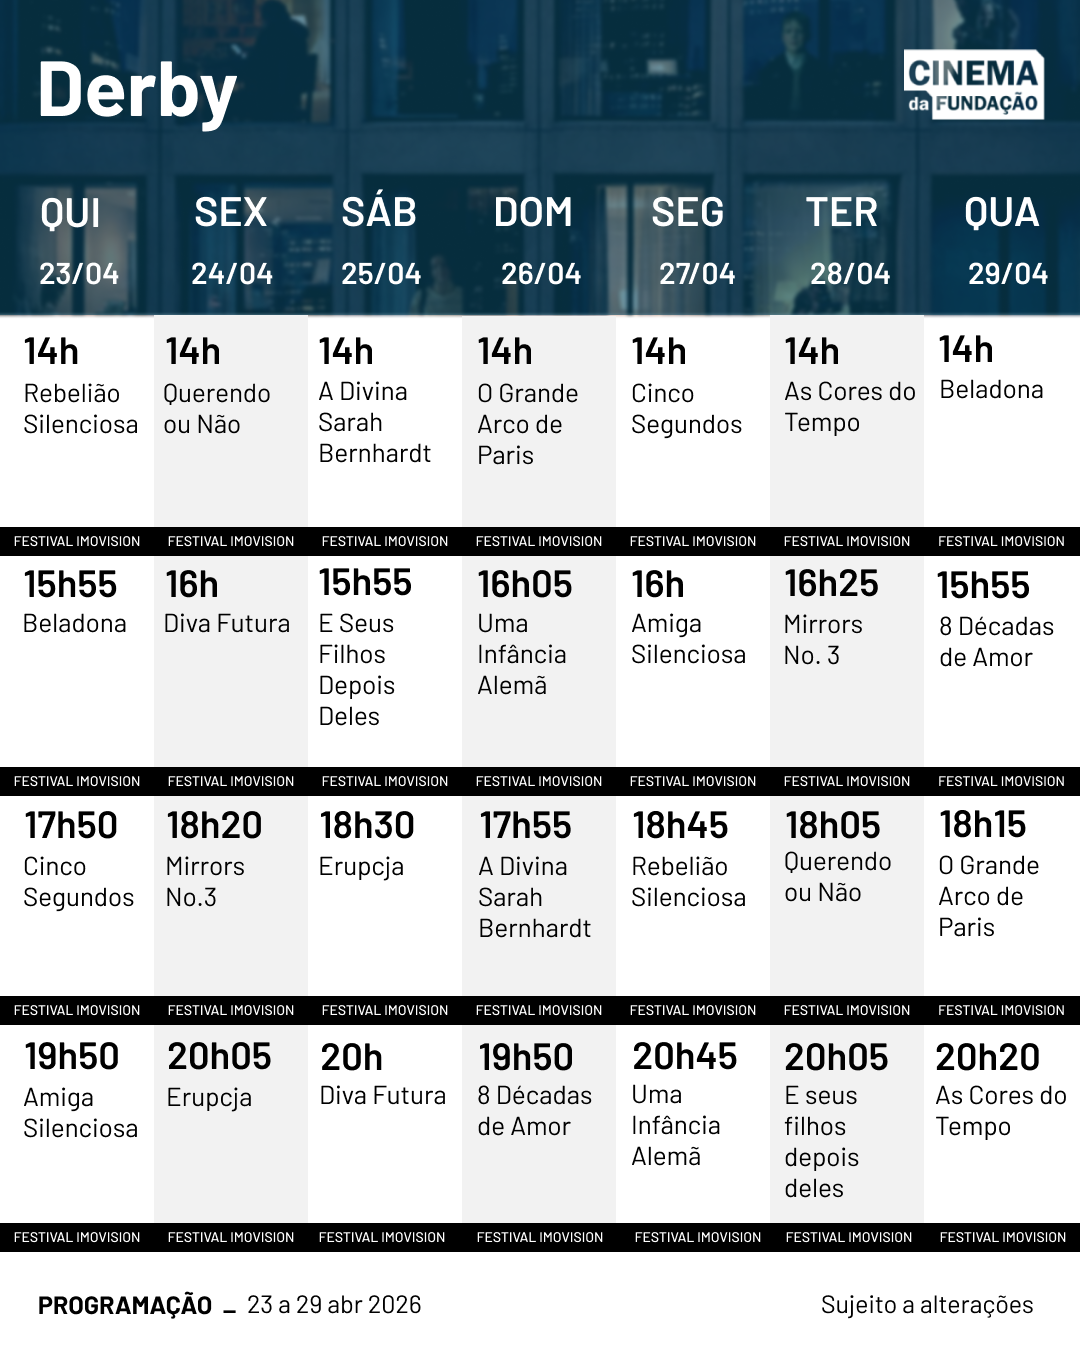
Task: Click the Derby title heading
Action: pyautogui.click(x=137, y=91)
